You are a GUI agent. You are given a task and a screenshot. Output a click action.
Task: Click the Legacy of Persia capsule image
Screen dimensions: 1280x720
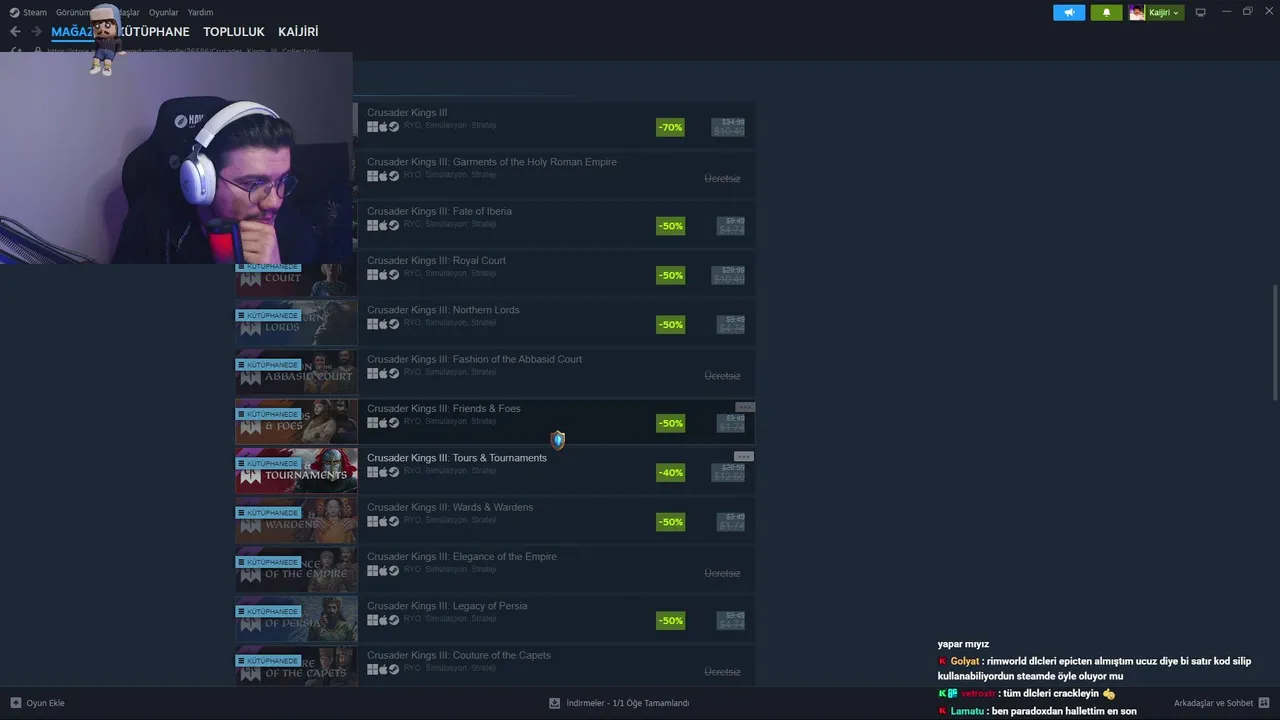click(296, 618)
